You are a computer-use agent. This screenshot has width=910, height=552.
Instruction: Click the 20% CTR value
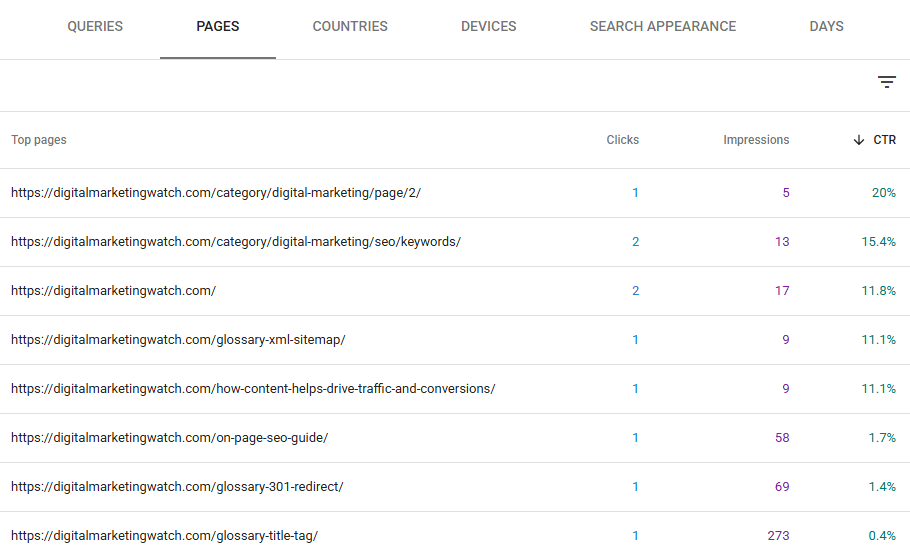pyautogui.click(x=884, y=193)
